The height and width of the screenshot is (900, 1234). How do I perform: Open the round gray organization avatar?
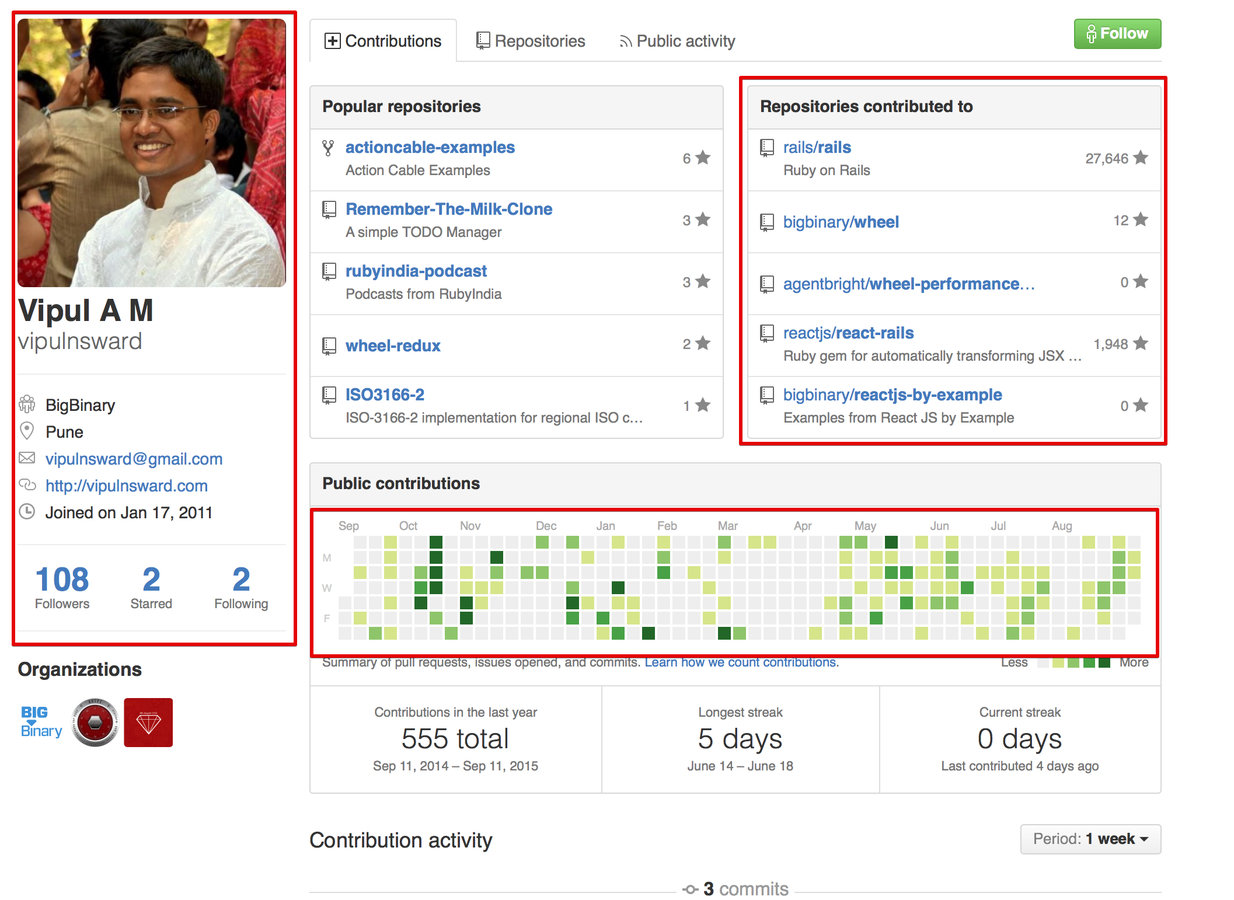[x=95, y=722]
